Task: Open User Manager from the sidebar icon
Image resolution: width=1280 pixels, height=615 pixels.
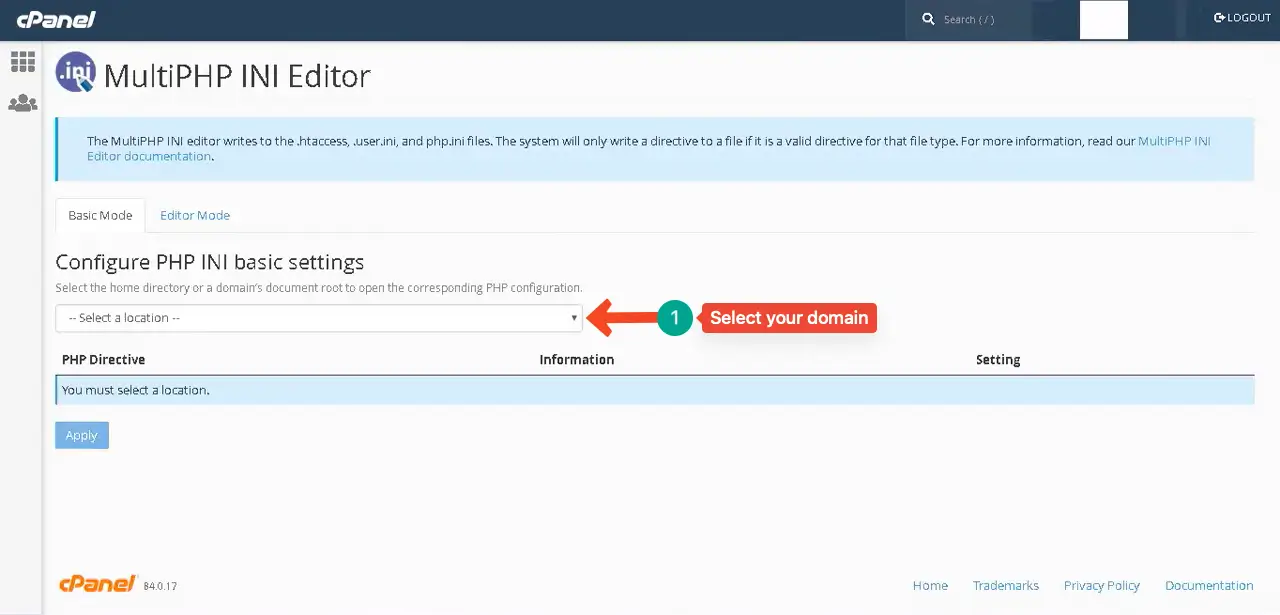Action: point(22,103)
